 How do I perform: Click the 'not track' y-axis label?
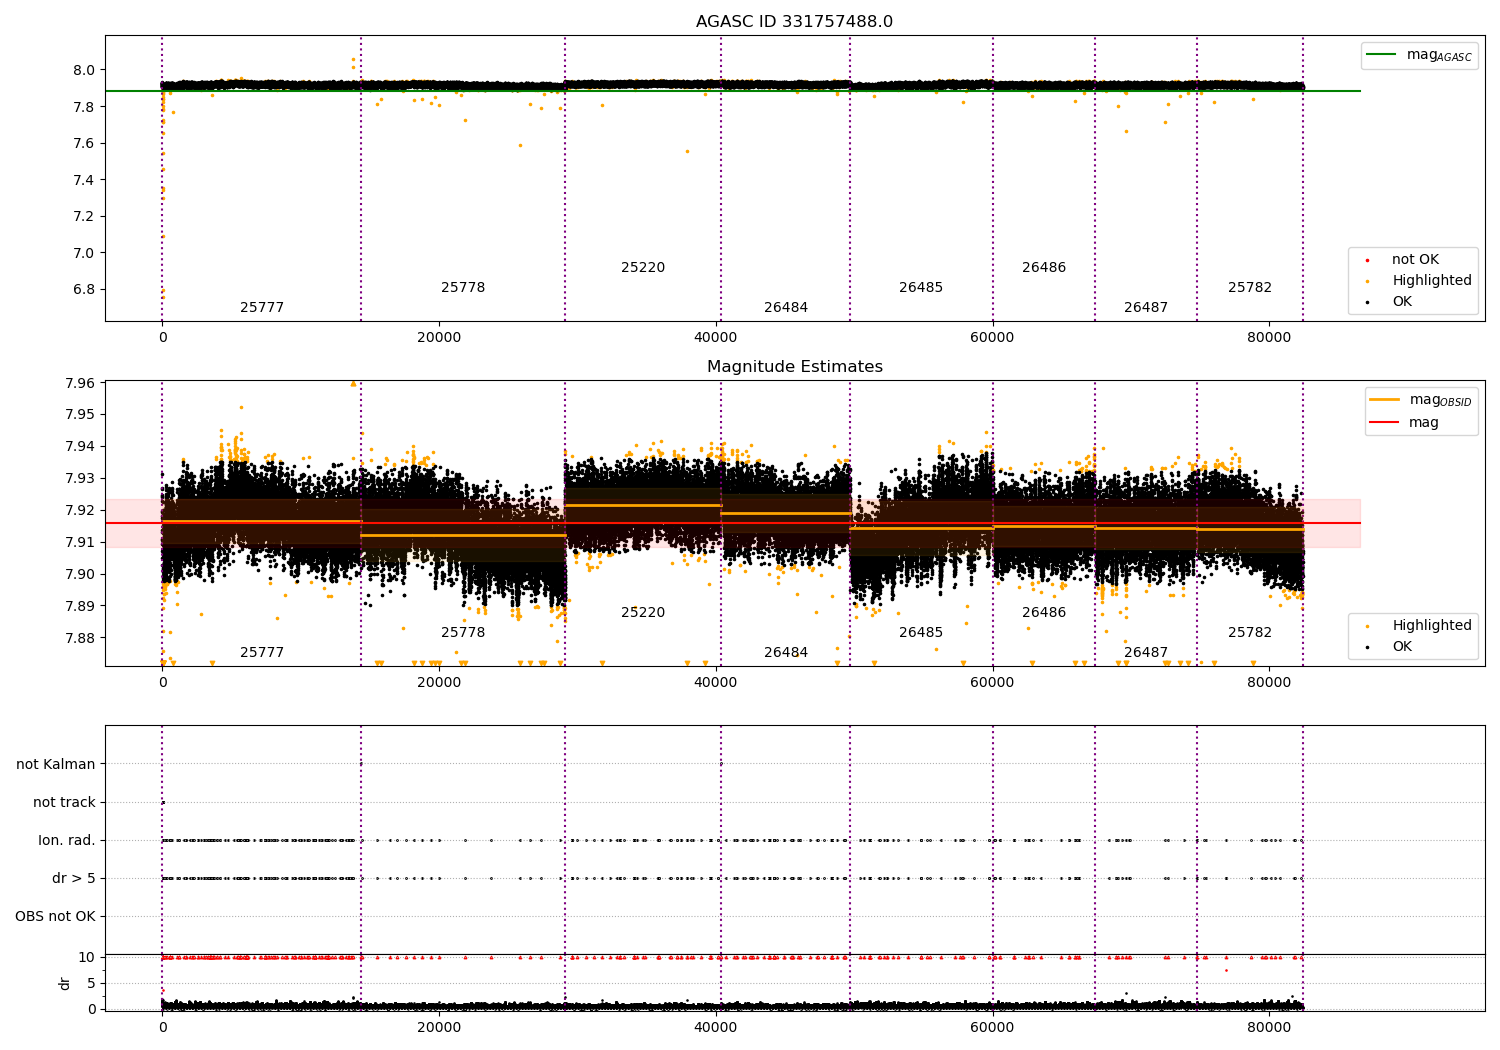[64, 803]
